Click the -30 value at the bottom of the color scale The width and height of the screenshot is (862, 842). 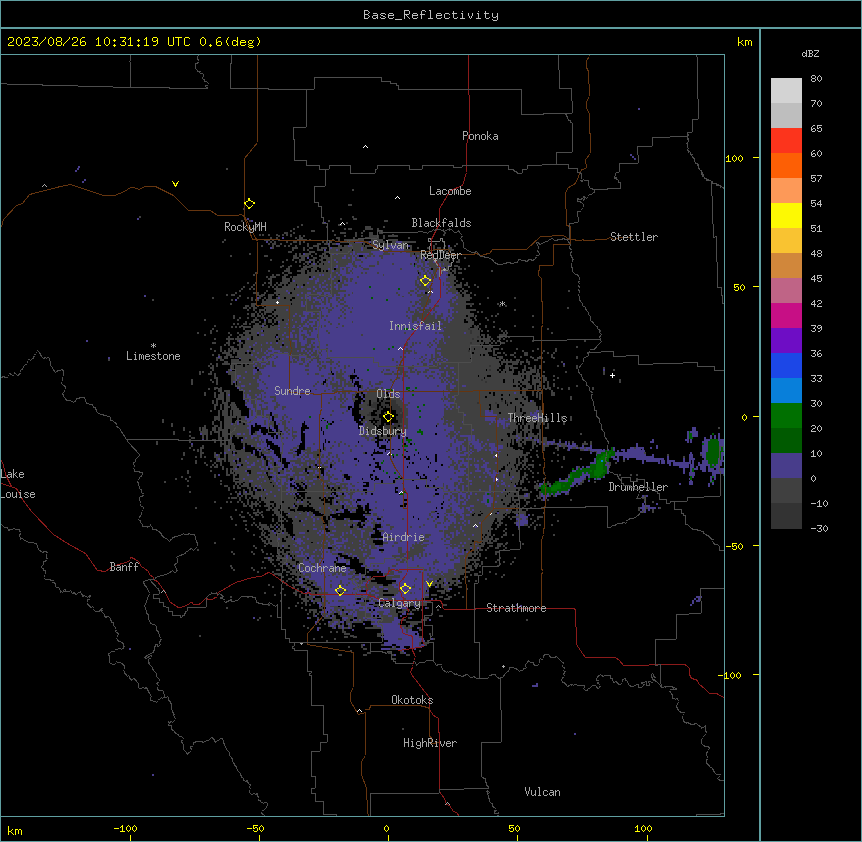819,528
